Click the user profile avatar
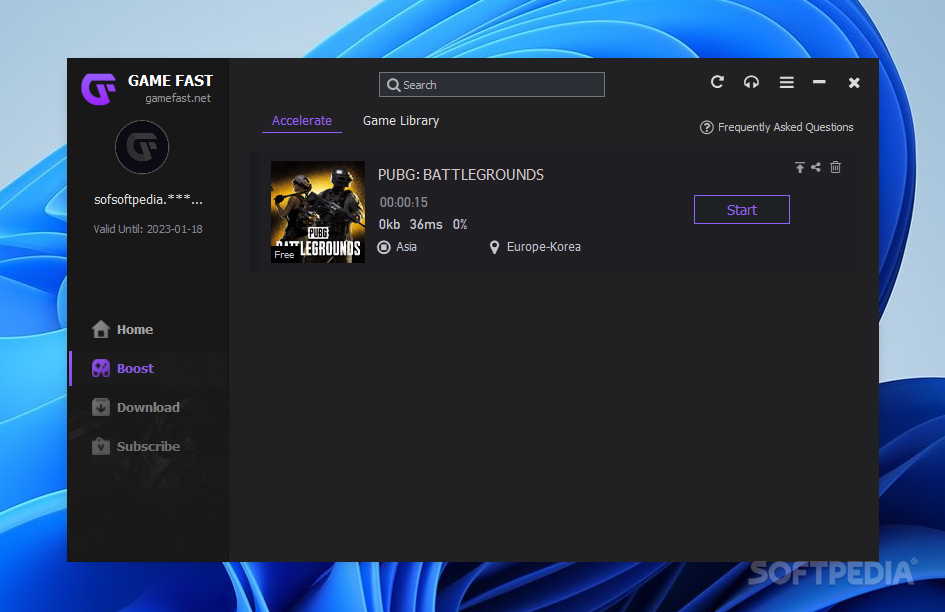This screenshot has width=945, height=612. 142,147
